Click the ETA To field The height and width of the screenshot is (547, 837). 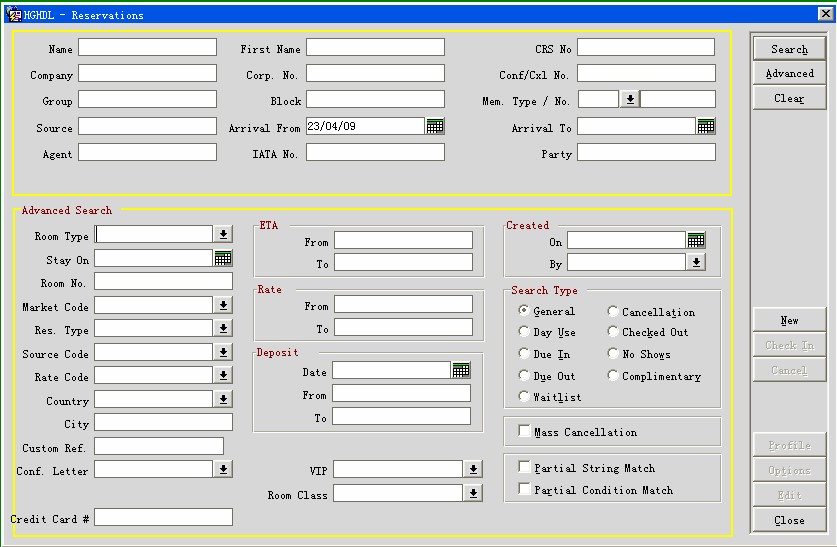(x=403, y=262)
